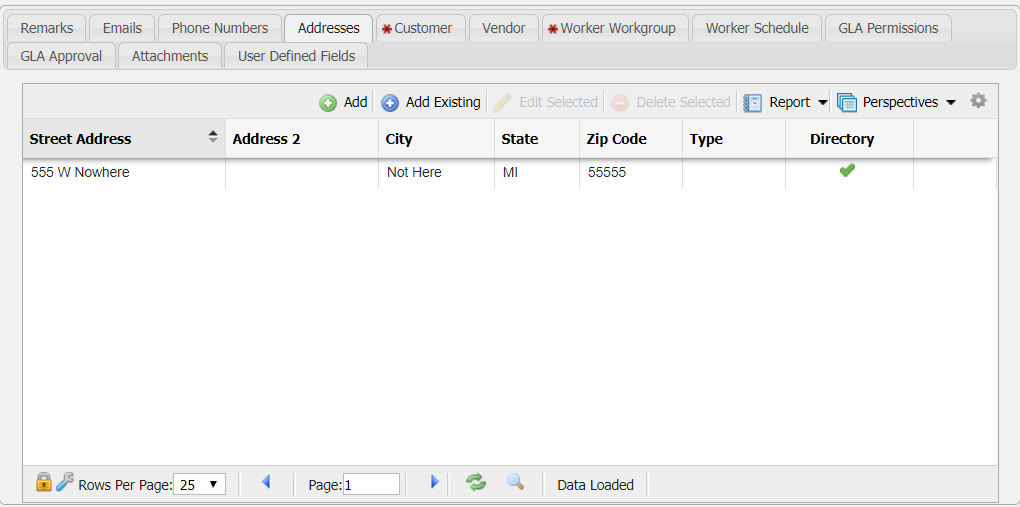This screenshot has width=1020, height=507.
Task: Open the Worker Schedule tab
Action: (x=757, y=28)
